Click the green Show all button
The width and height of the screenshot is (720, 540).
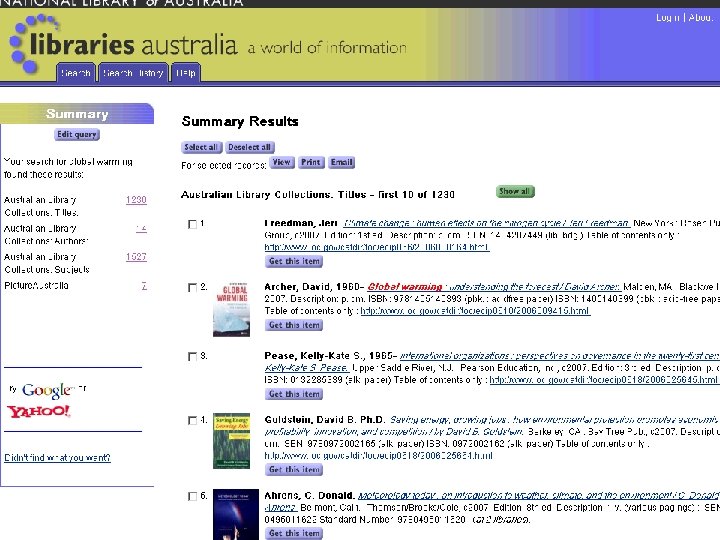(x=515, y=191)
